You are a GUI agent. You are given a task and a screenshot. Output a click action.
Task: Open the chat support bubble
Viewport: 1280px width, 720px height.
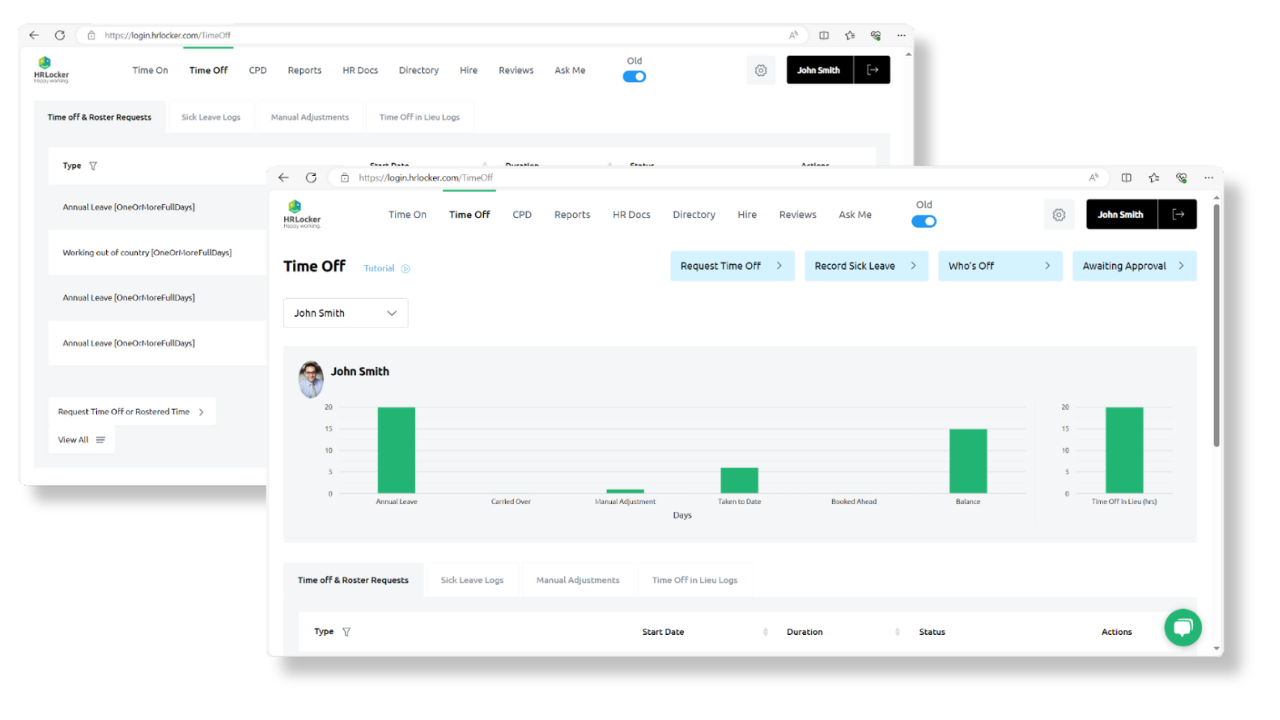point(1183,627)
